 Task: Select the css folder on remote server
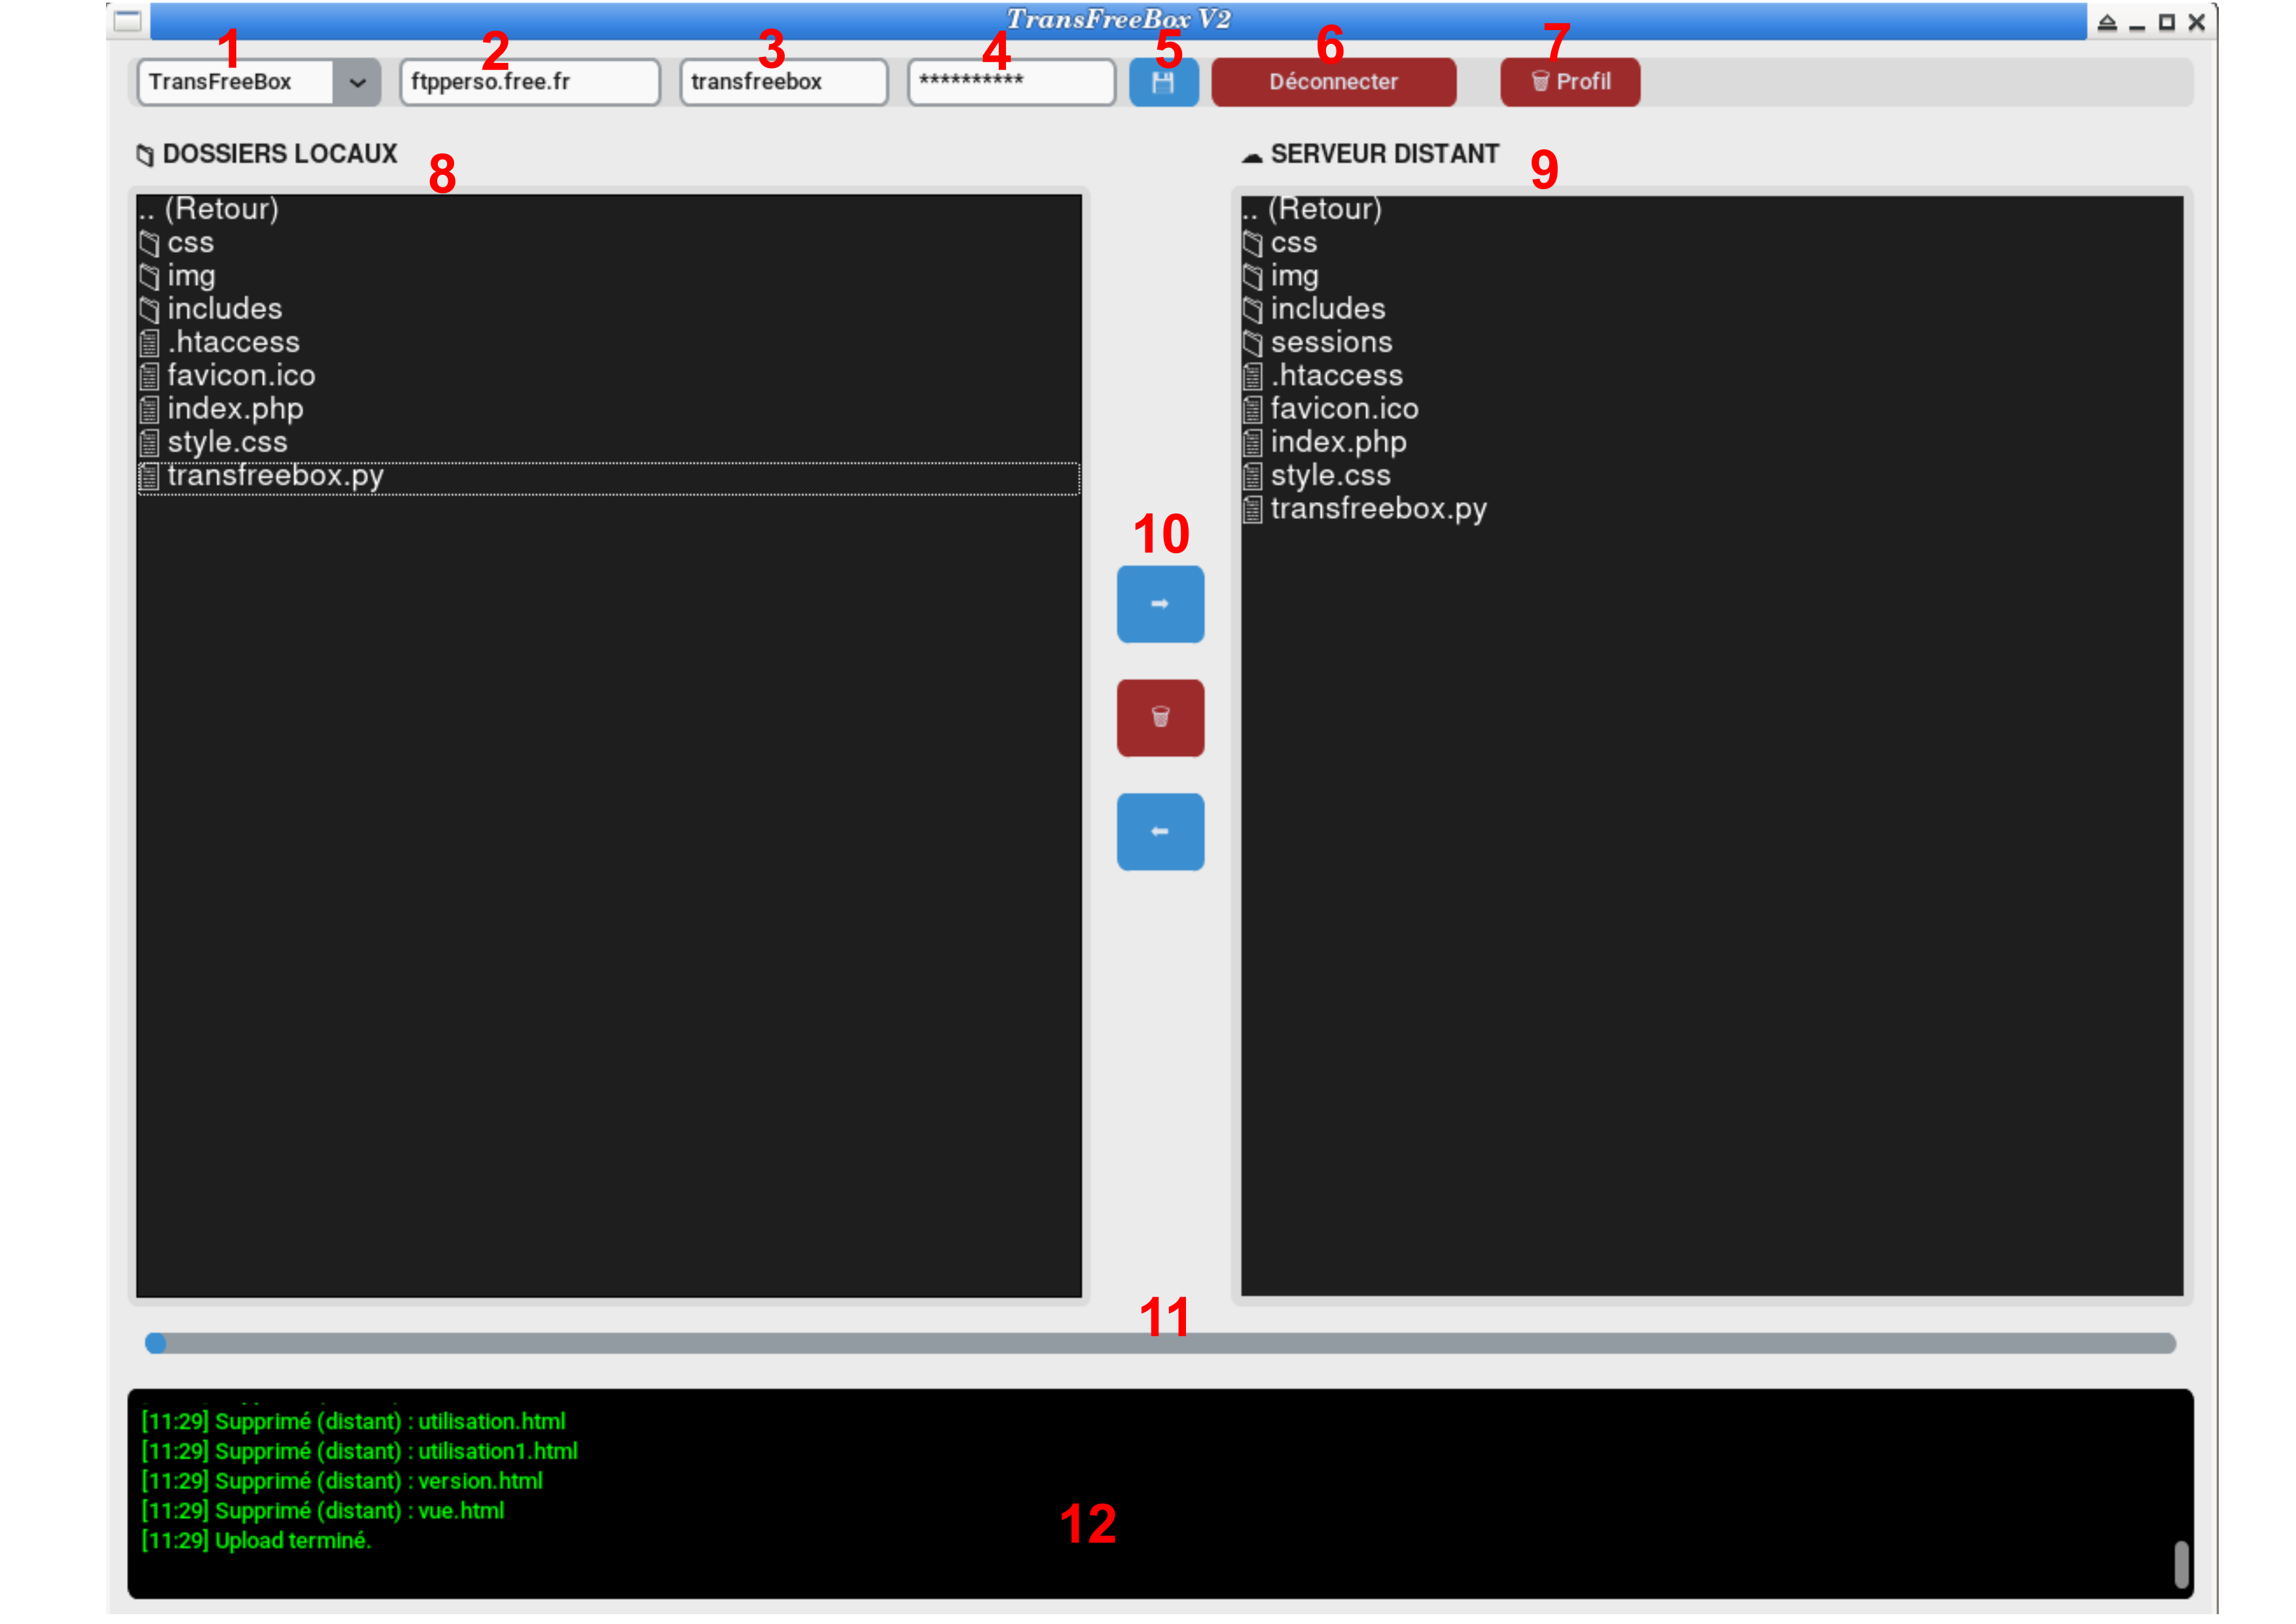1712,243
